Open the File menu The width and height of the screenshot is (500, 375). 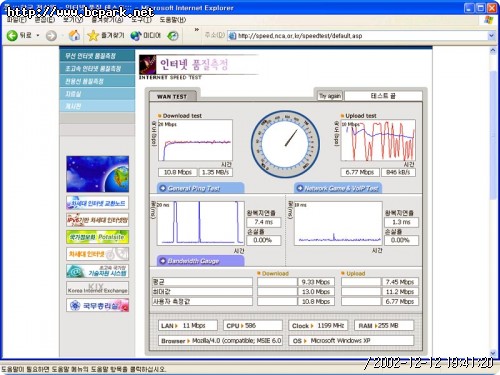17,20
